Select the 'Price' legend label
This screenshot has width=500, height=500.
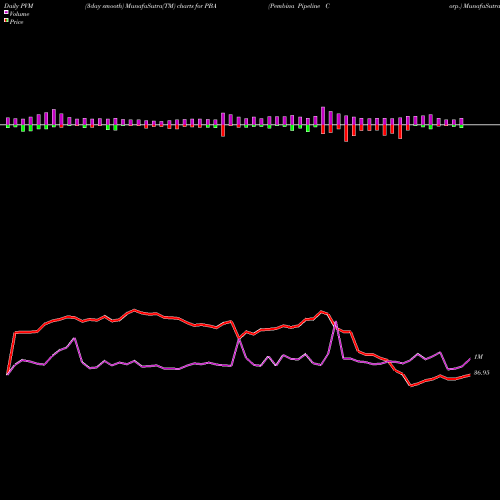click(x=16, y=22)
